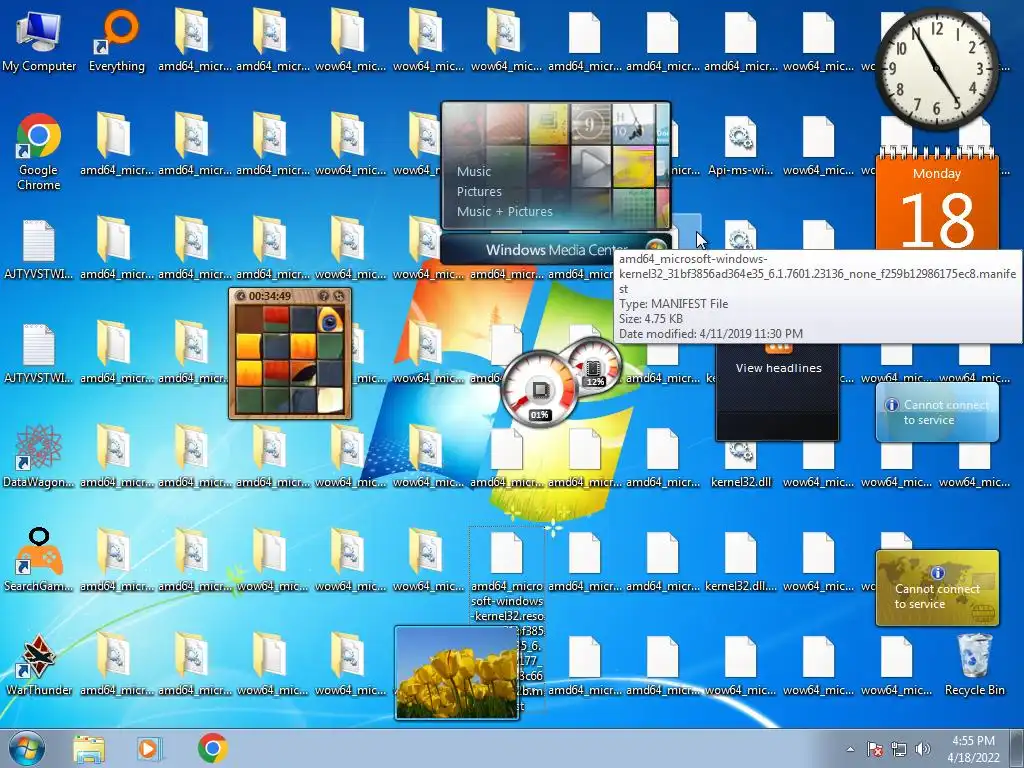Open the volume control speaker icon
Screen dimensions: 1024x768
pyautogui.click(x=923, y=749)
